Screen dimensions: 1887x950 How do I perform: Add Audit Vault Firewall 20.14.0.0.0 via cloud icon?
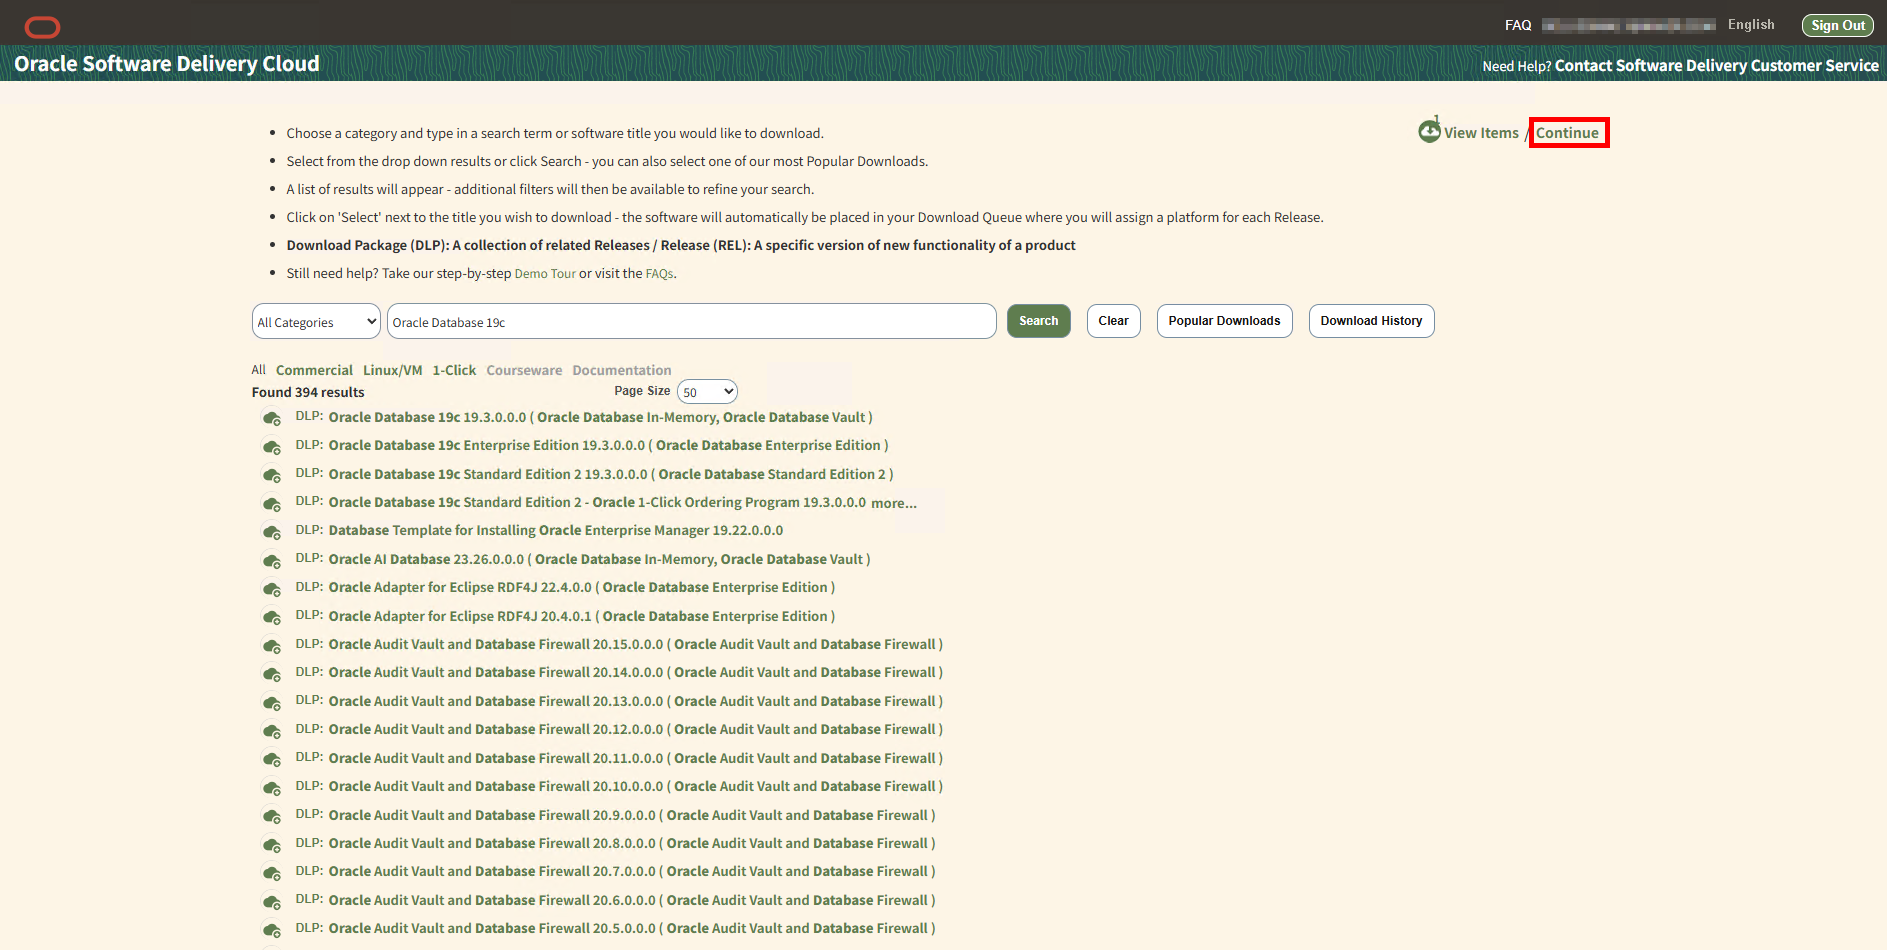pos(271,674)
